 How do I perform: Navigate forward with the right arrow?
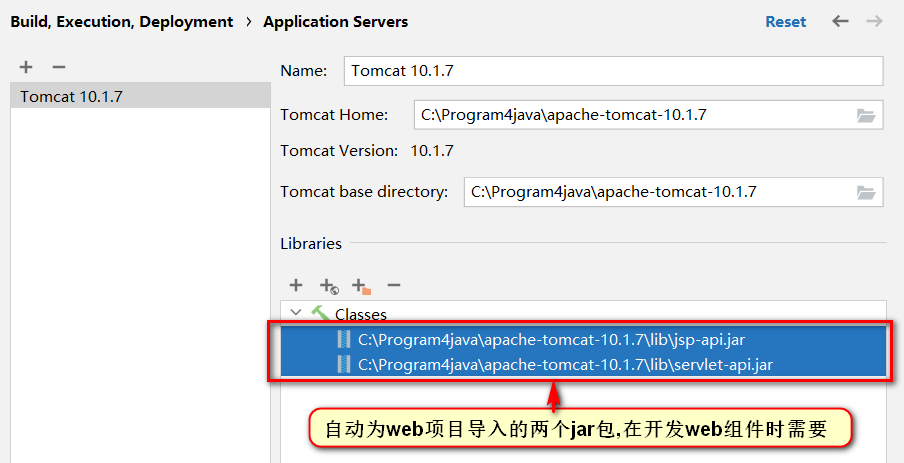(874, 22)
